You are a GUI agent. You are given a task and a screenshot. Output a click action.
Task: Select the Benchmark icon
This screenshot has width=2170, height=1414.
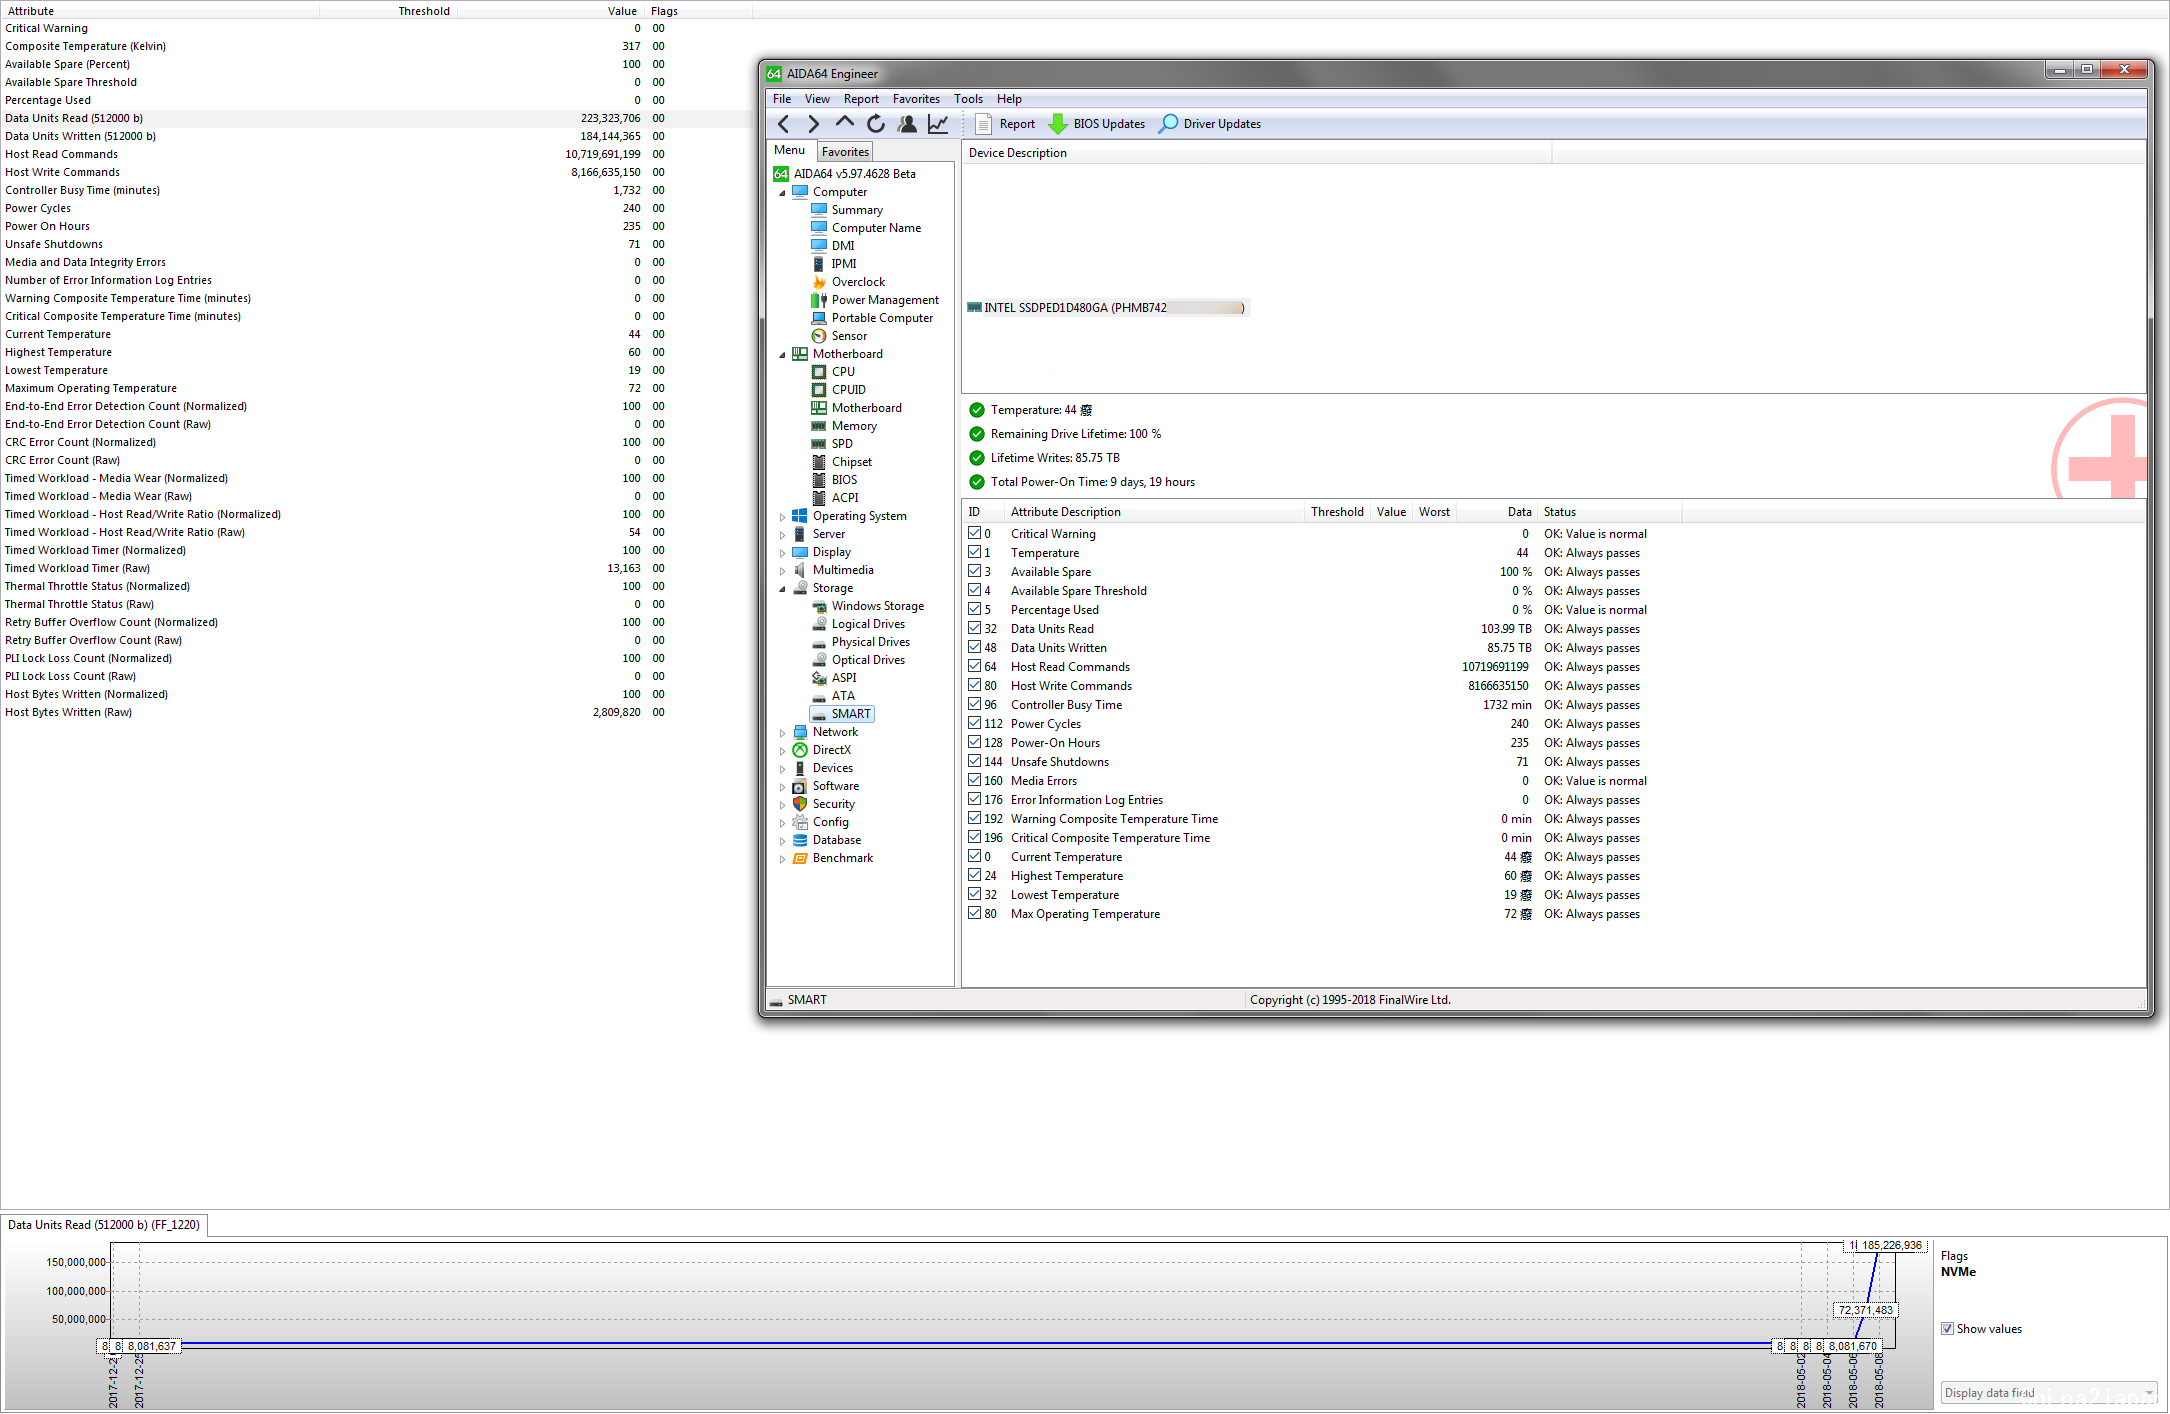coord(800,858)
